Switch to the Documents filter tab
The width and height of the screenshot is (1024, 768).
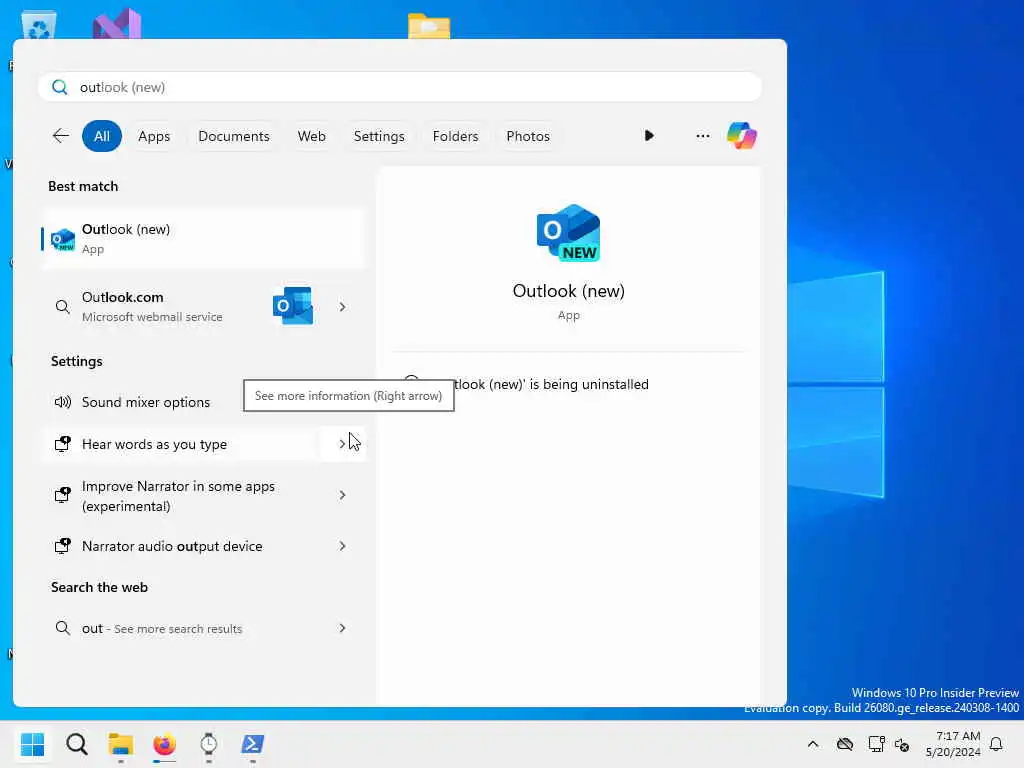click(234, 136)
